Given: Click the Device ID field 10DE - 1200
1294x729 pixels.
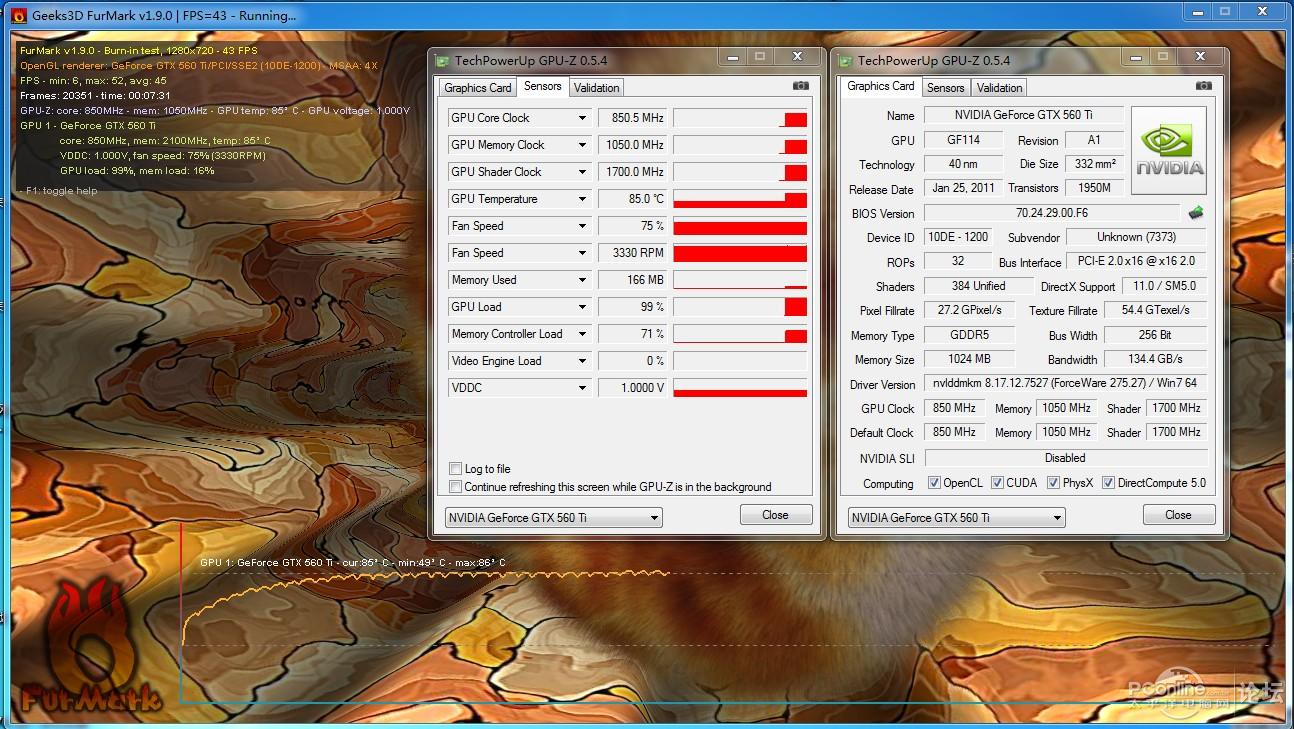Looking at the screenshot, I should [x=957, y=237].
